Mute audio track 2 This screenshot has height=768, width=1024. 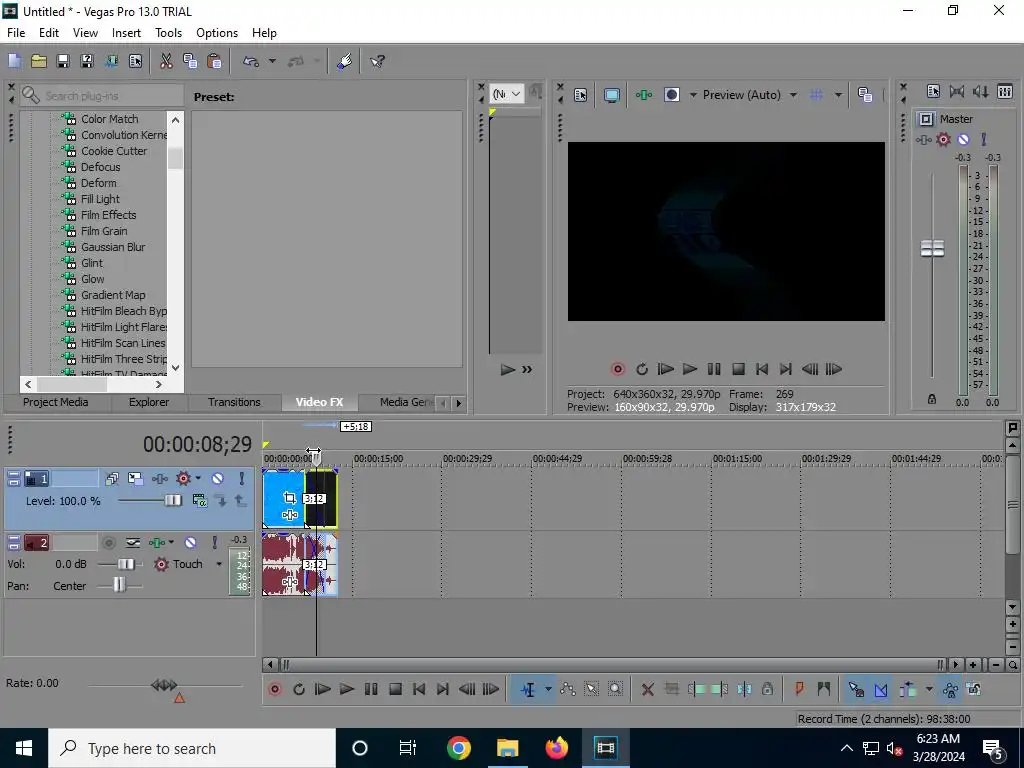click(x=190, y=543)
